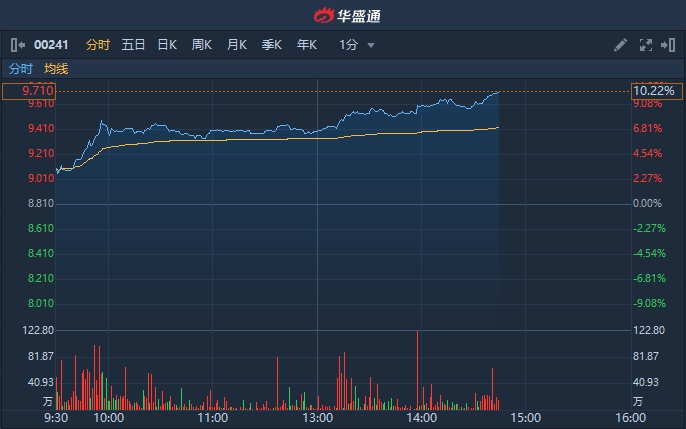
Task: Toggle the 分时 line legend
Action: click(21, 69)
